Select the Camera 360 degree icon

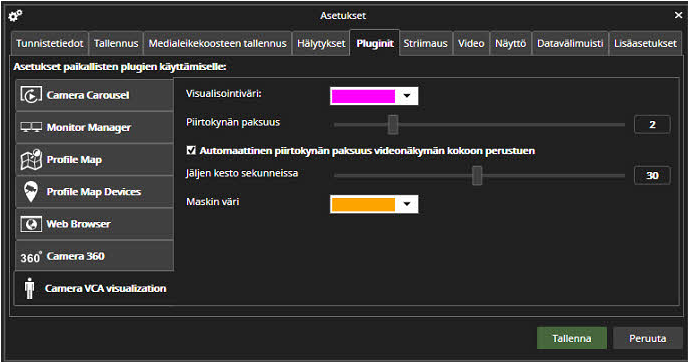click(31, 257)
